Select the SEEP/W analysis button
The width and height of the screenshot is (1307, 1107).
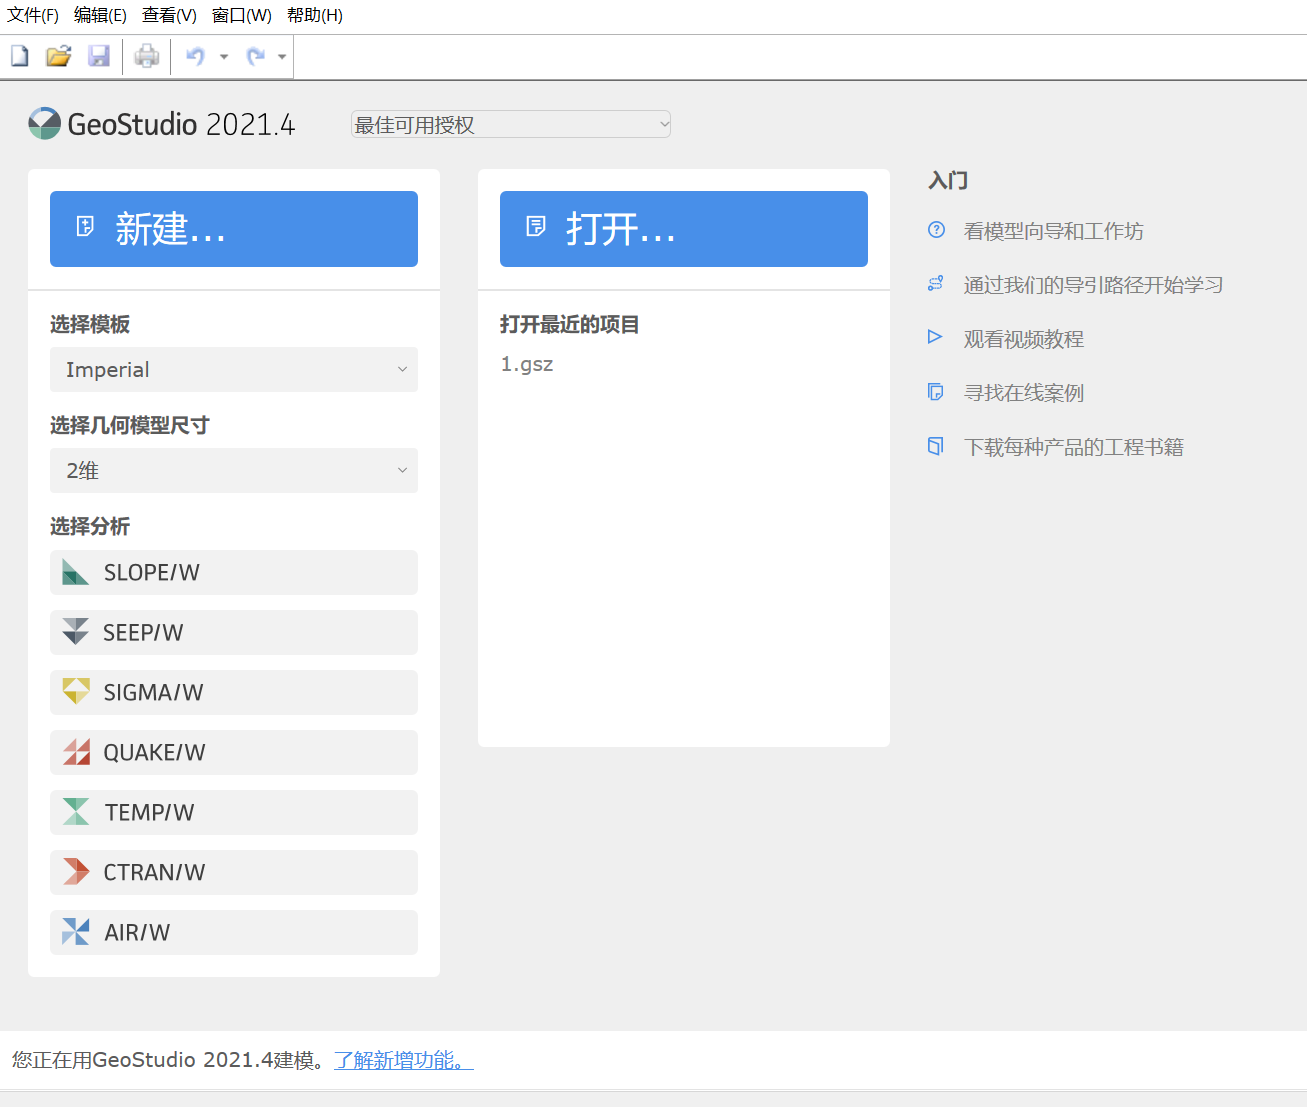click(234, 632)
